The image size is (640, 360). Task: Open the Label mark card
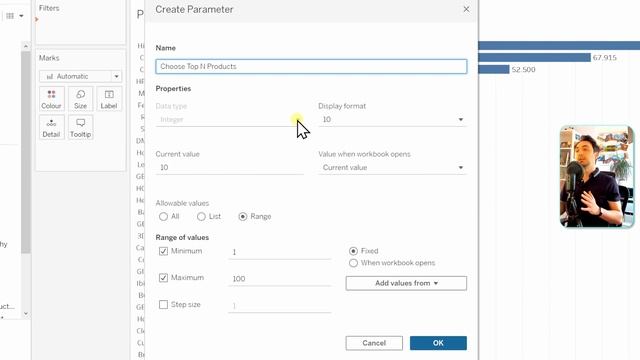(109, 99)
